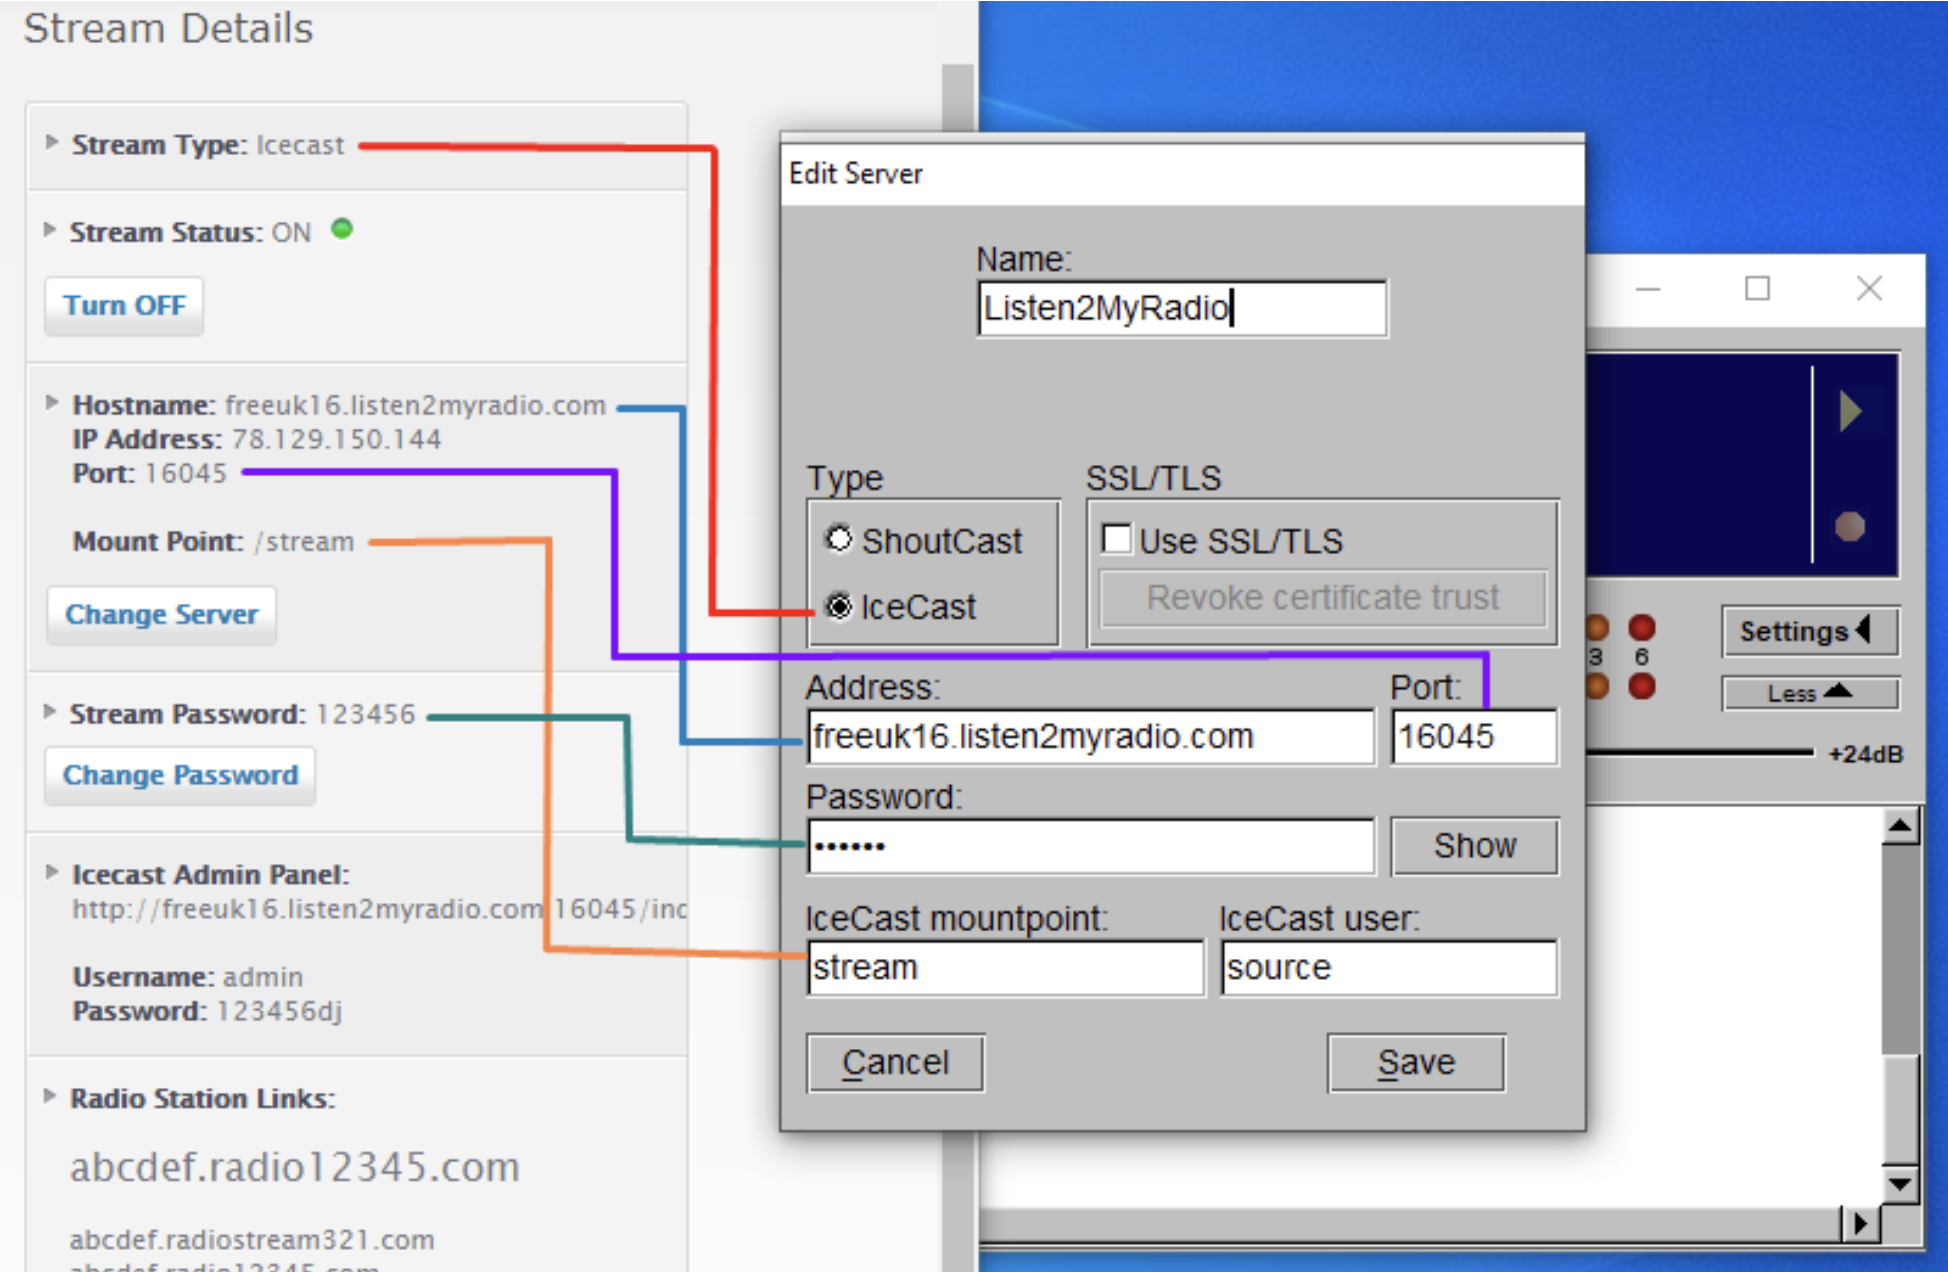Enable the Use SSL/TLS checkbox
Image resolution: width=1948 pixels, height=1272 pixels.
coord(1116,539)
